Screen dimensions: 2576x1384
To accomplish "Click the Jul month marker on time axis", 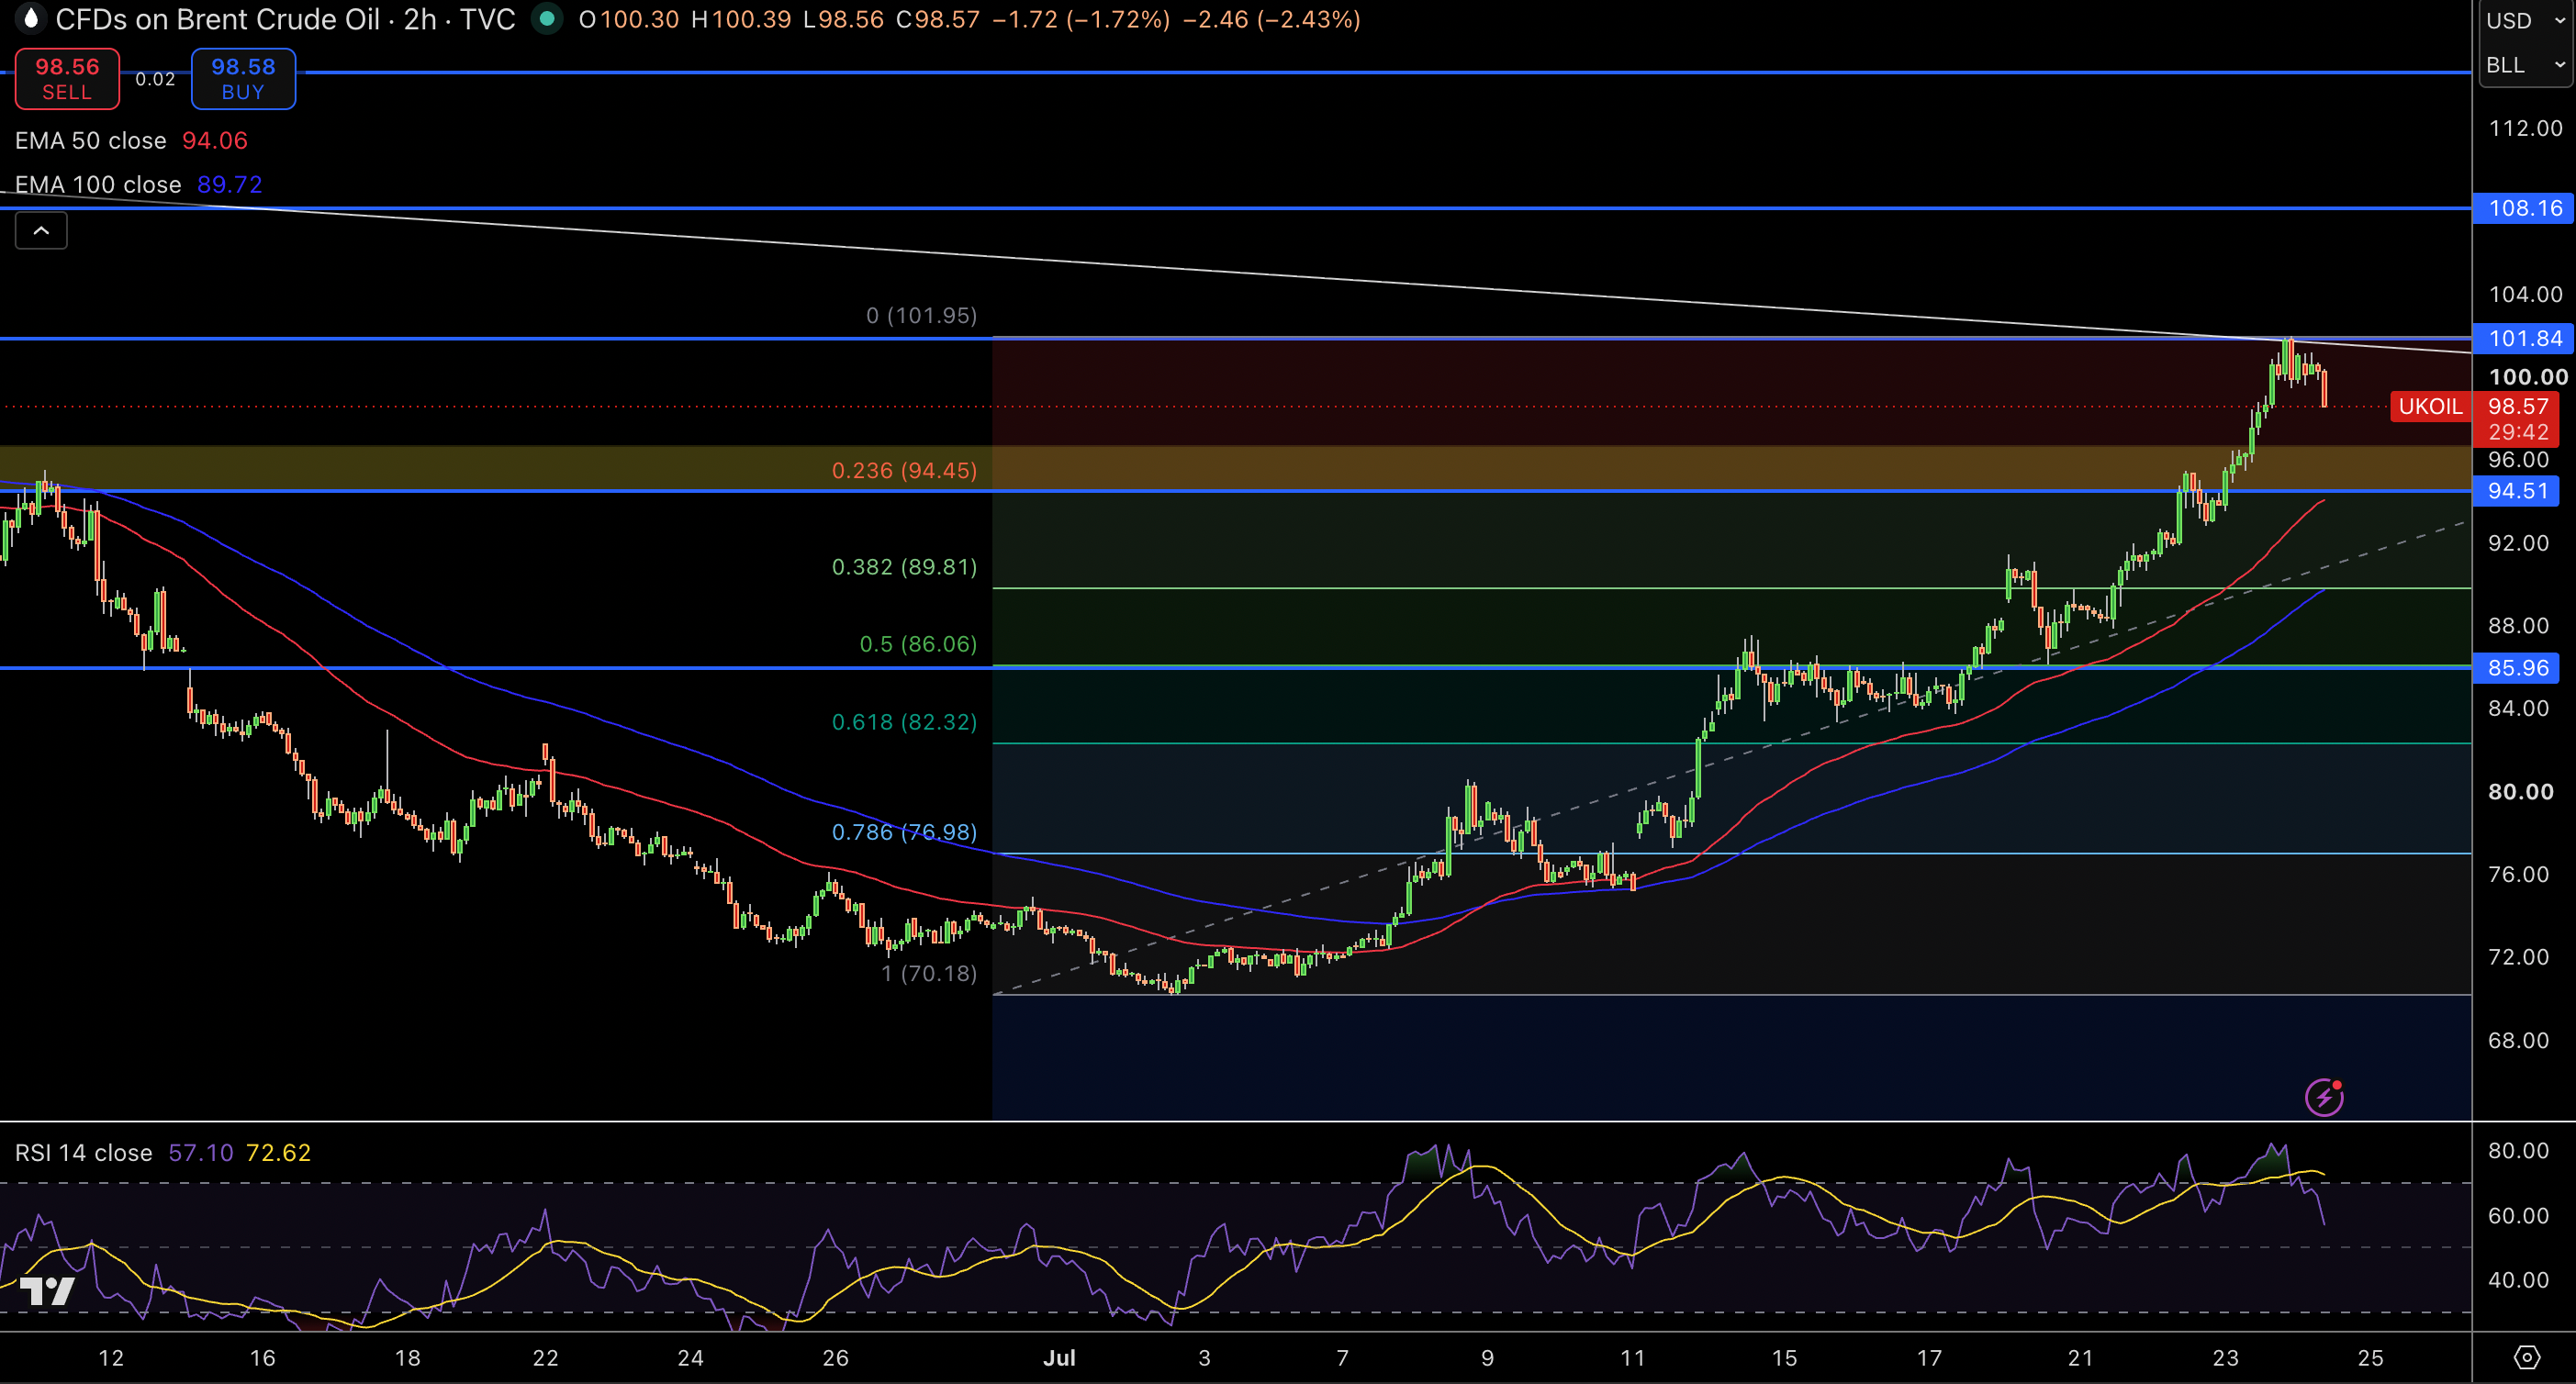I will 1059,1358.
